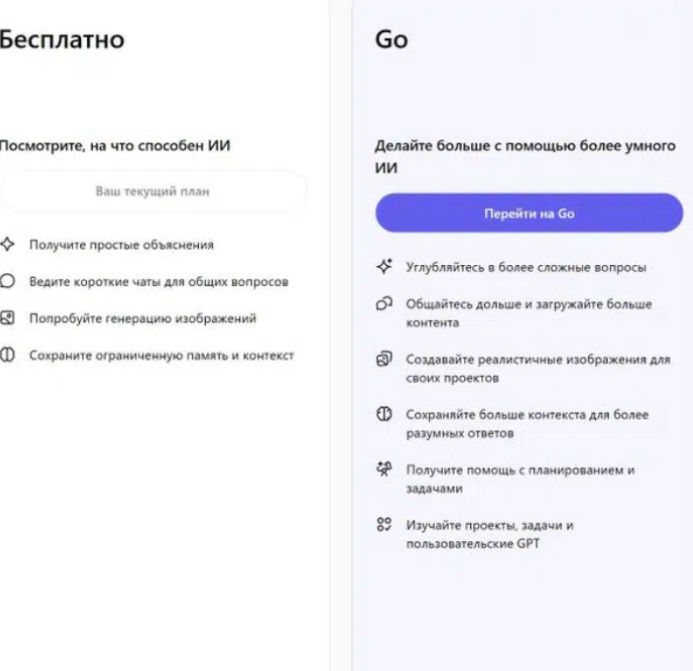Click the memory icon beside "Сохраните ограниченную память"
The width and height of the screenshot is (693, 671).
pyautogui.click(x=8, y=356)
